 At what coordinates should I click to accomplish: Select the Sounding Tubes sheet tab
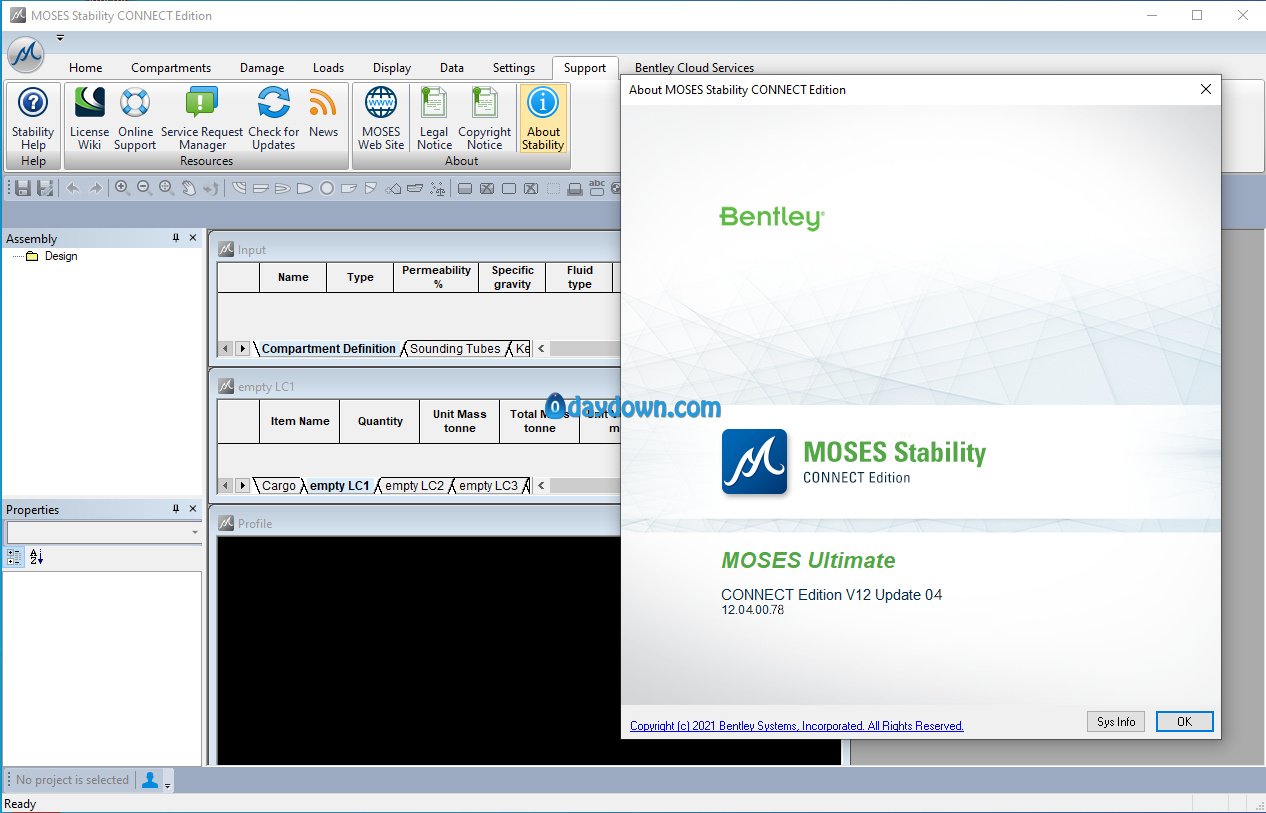coord(455,349)
